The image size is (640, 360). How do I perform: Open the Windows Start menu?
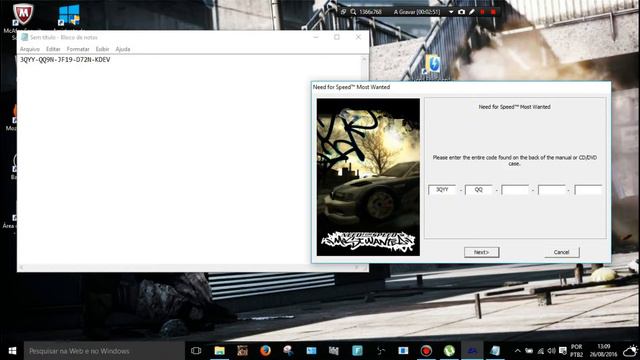(12, 351)
